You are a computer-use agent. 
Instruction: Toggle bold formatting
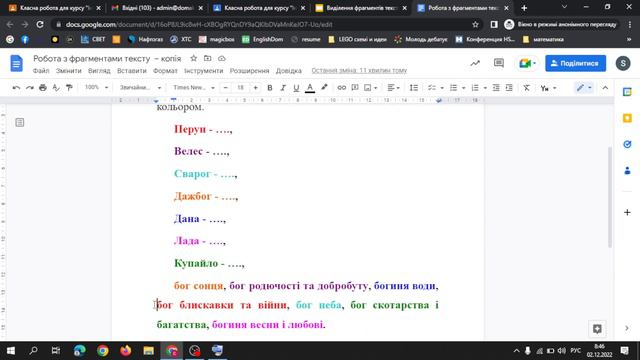(x=269, y=88)
